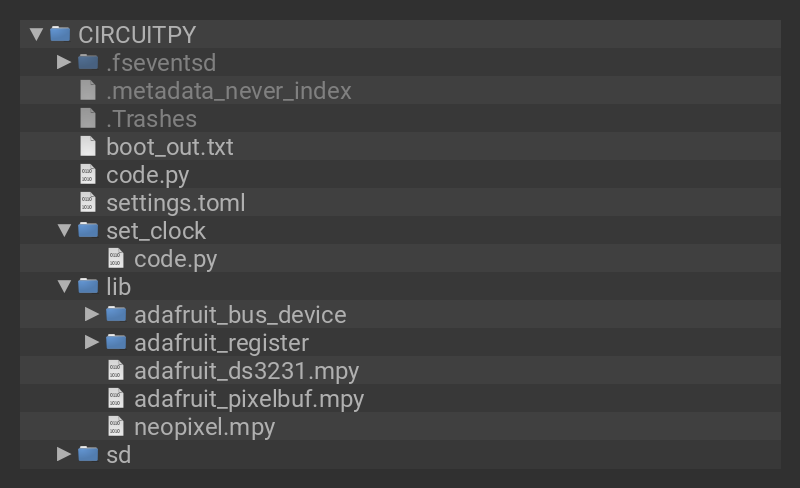
Task: Collapse the set_clock folder
Action: click(x=65, y=230)
